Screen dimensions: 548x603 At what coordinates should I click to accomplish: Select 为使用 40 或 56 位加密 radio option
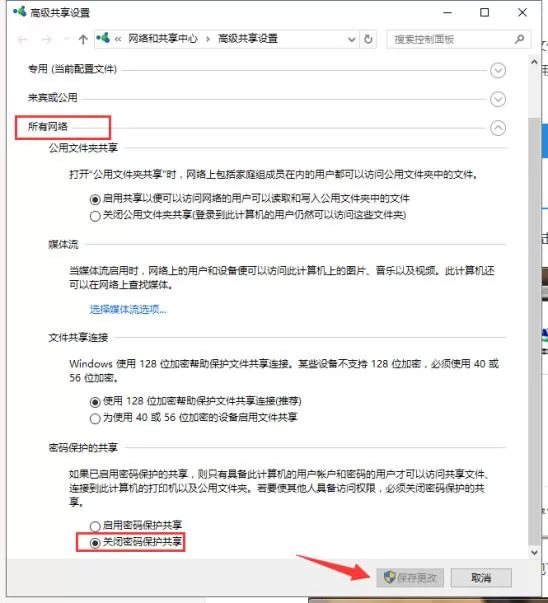[x=95, y=418]
